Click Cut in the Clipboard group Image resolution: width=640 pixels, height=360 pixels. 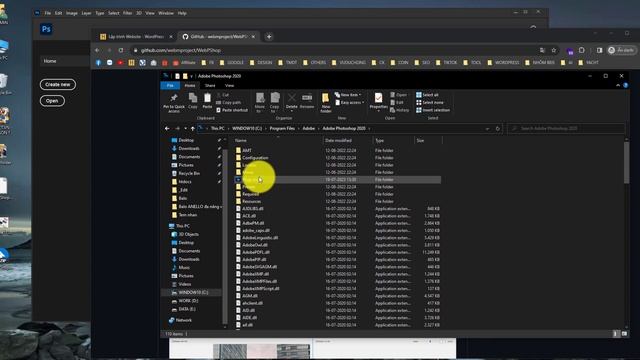[223, 95]
